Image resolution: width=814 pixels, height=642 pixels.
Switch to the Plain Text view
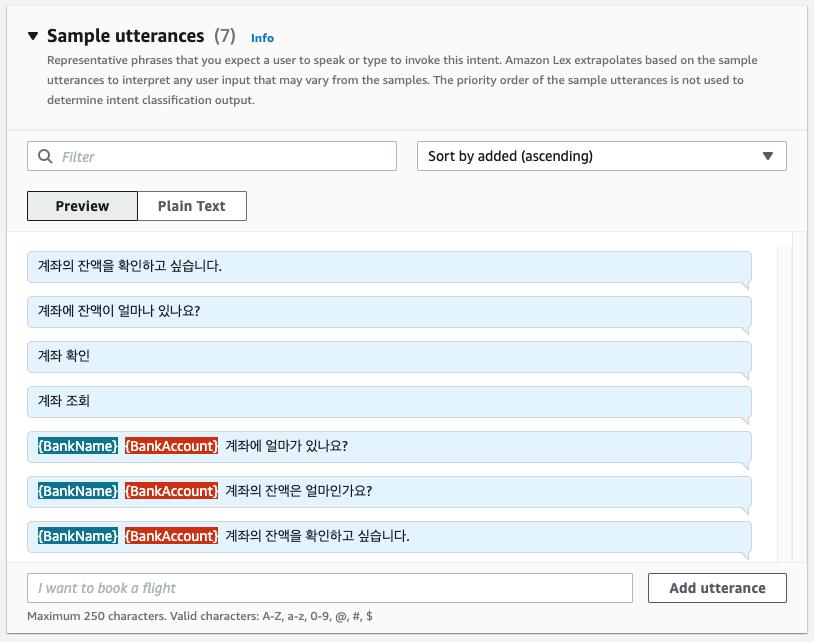coord(192,206)
